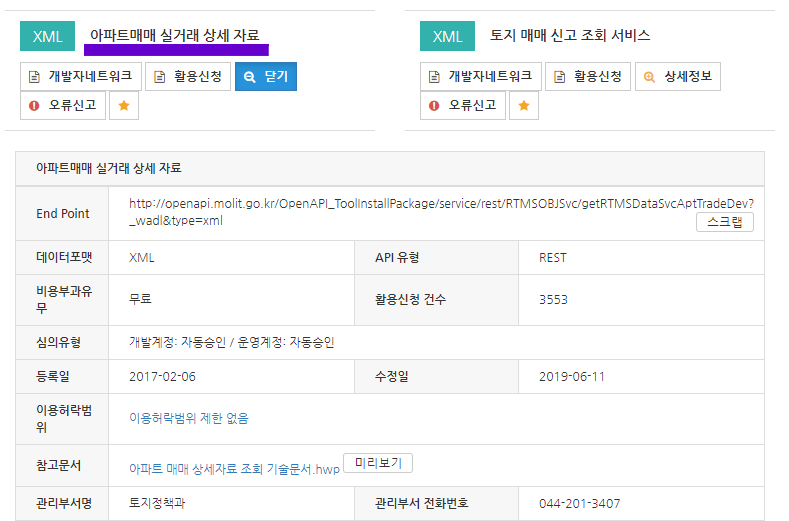The height and width of the screenshot is (521, 789).
Task: Click the 미리보기 button
Action: click(x=378, y=463)
